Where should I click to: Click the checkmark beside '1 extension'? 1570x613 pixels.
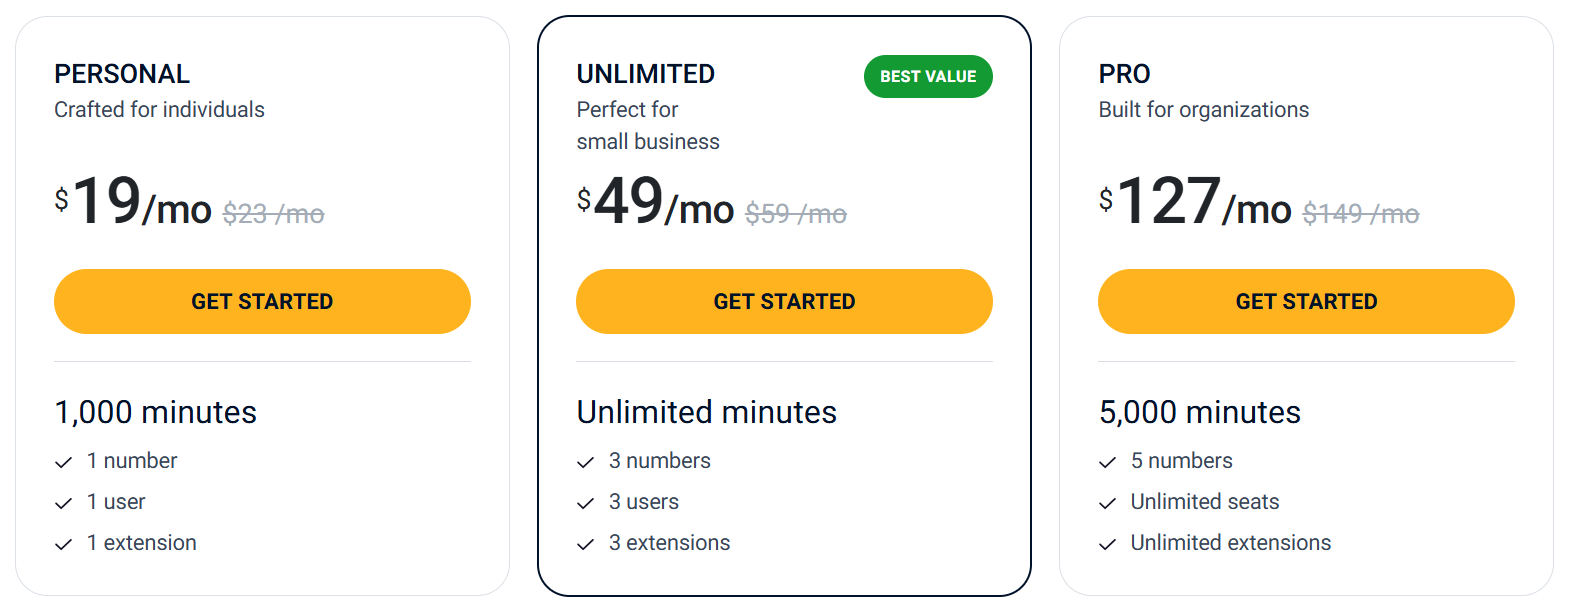62,543
